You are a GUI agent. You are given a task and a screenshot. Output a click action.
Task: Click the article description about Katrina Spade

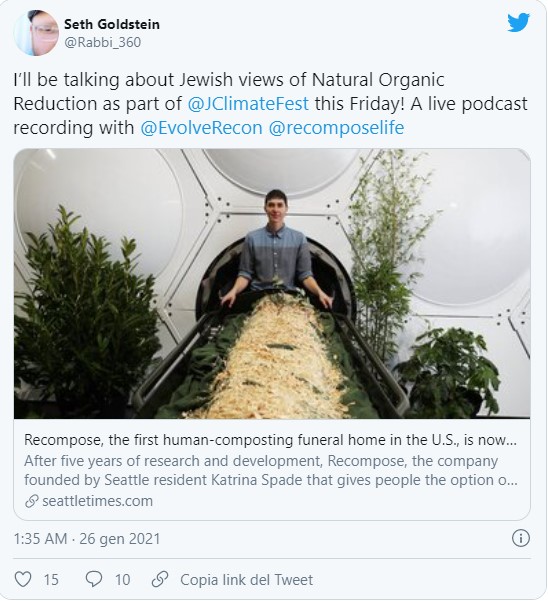click(x=271, y=470)
